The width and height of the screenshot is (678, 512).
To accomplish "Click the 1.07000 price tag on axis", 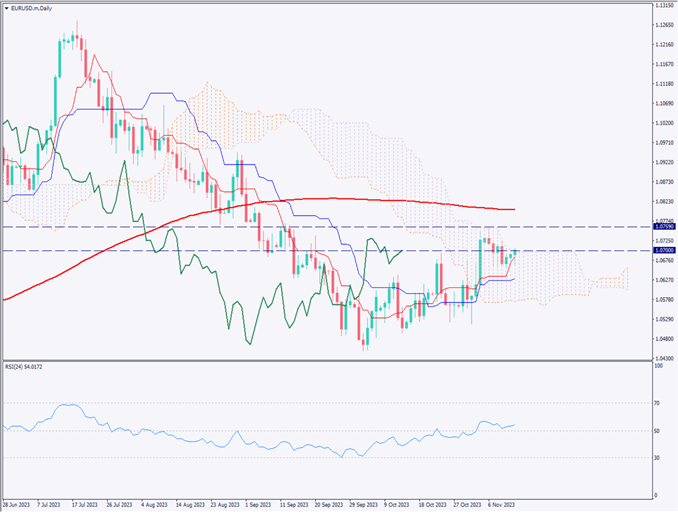I will pos(662,250).
